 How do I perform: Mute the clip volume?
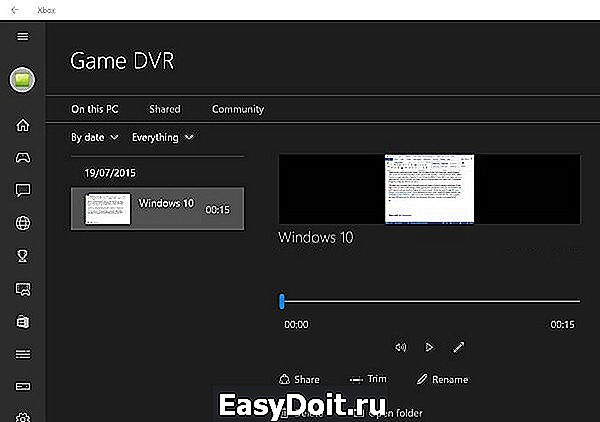click(x=401, y=347)
